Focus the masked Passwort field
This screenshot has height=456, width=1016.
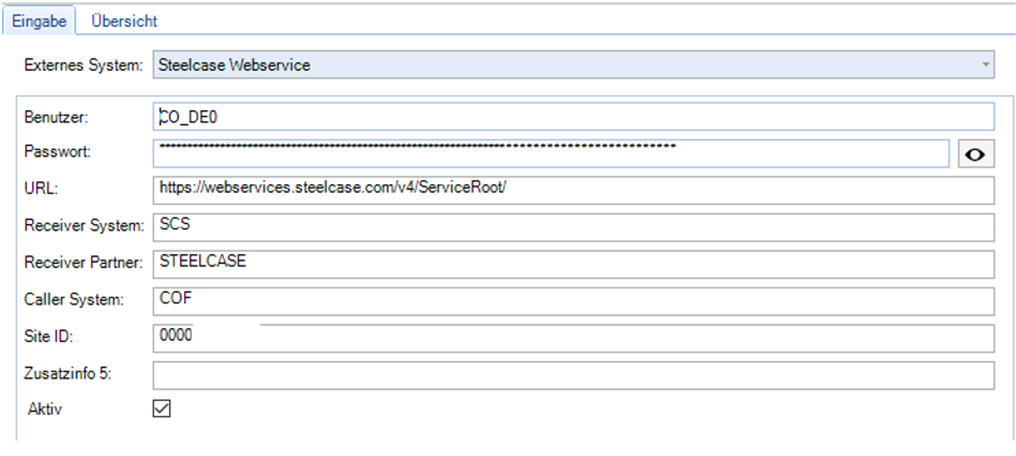pyautogui.click(x=550, y=154)
